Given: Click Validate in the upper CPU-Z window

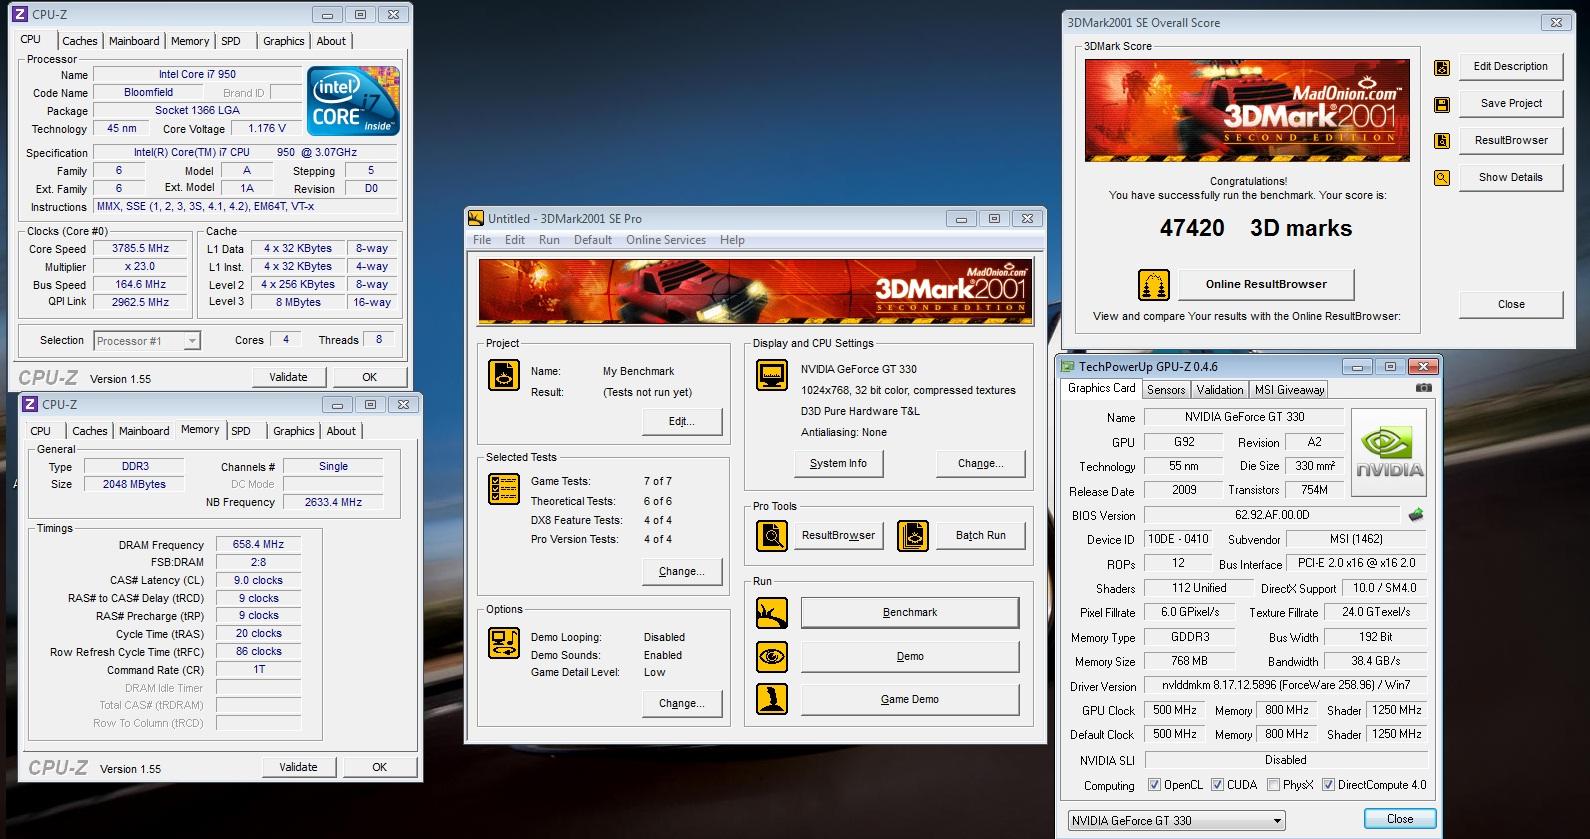Looking at the screenshot, I should point(288,377).
